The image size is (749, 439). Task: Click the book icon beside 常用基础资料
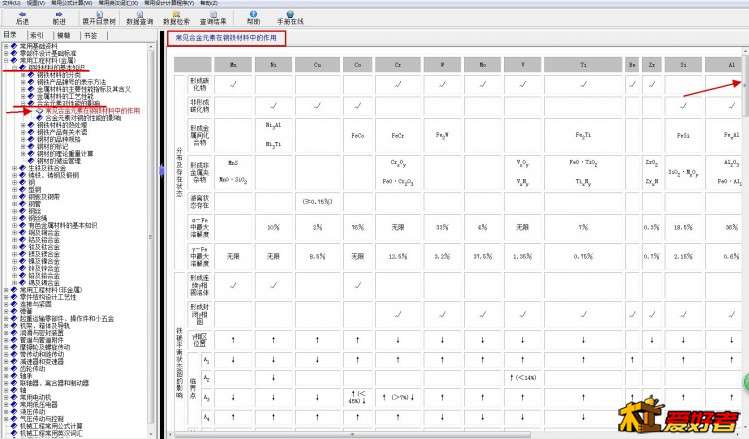coord(14,46)
